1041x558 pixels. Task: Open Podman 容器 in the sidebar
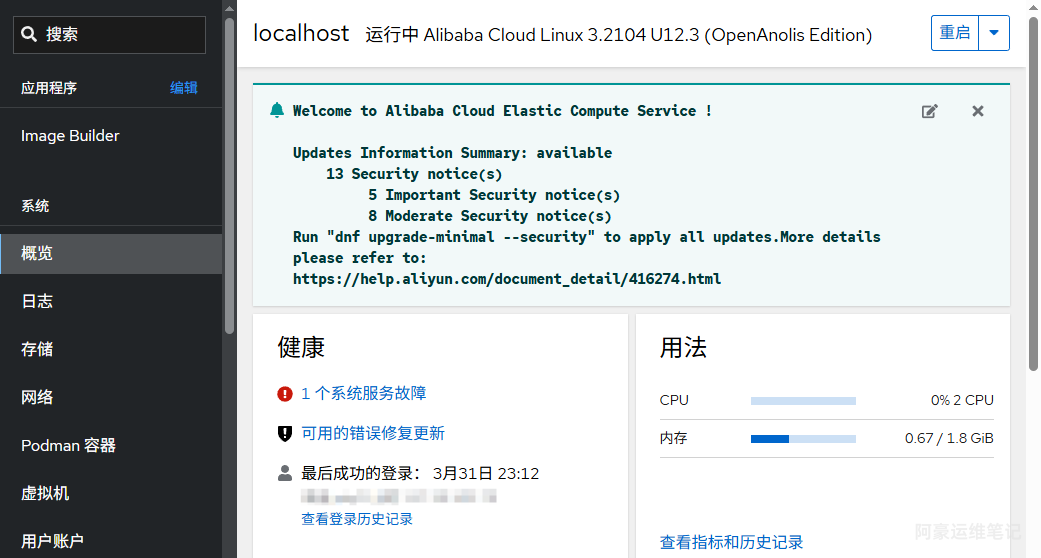coord(68,445)
